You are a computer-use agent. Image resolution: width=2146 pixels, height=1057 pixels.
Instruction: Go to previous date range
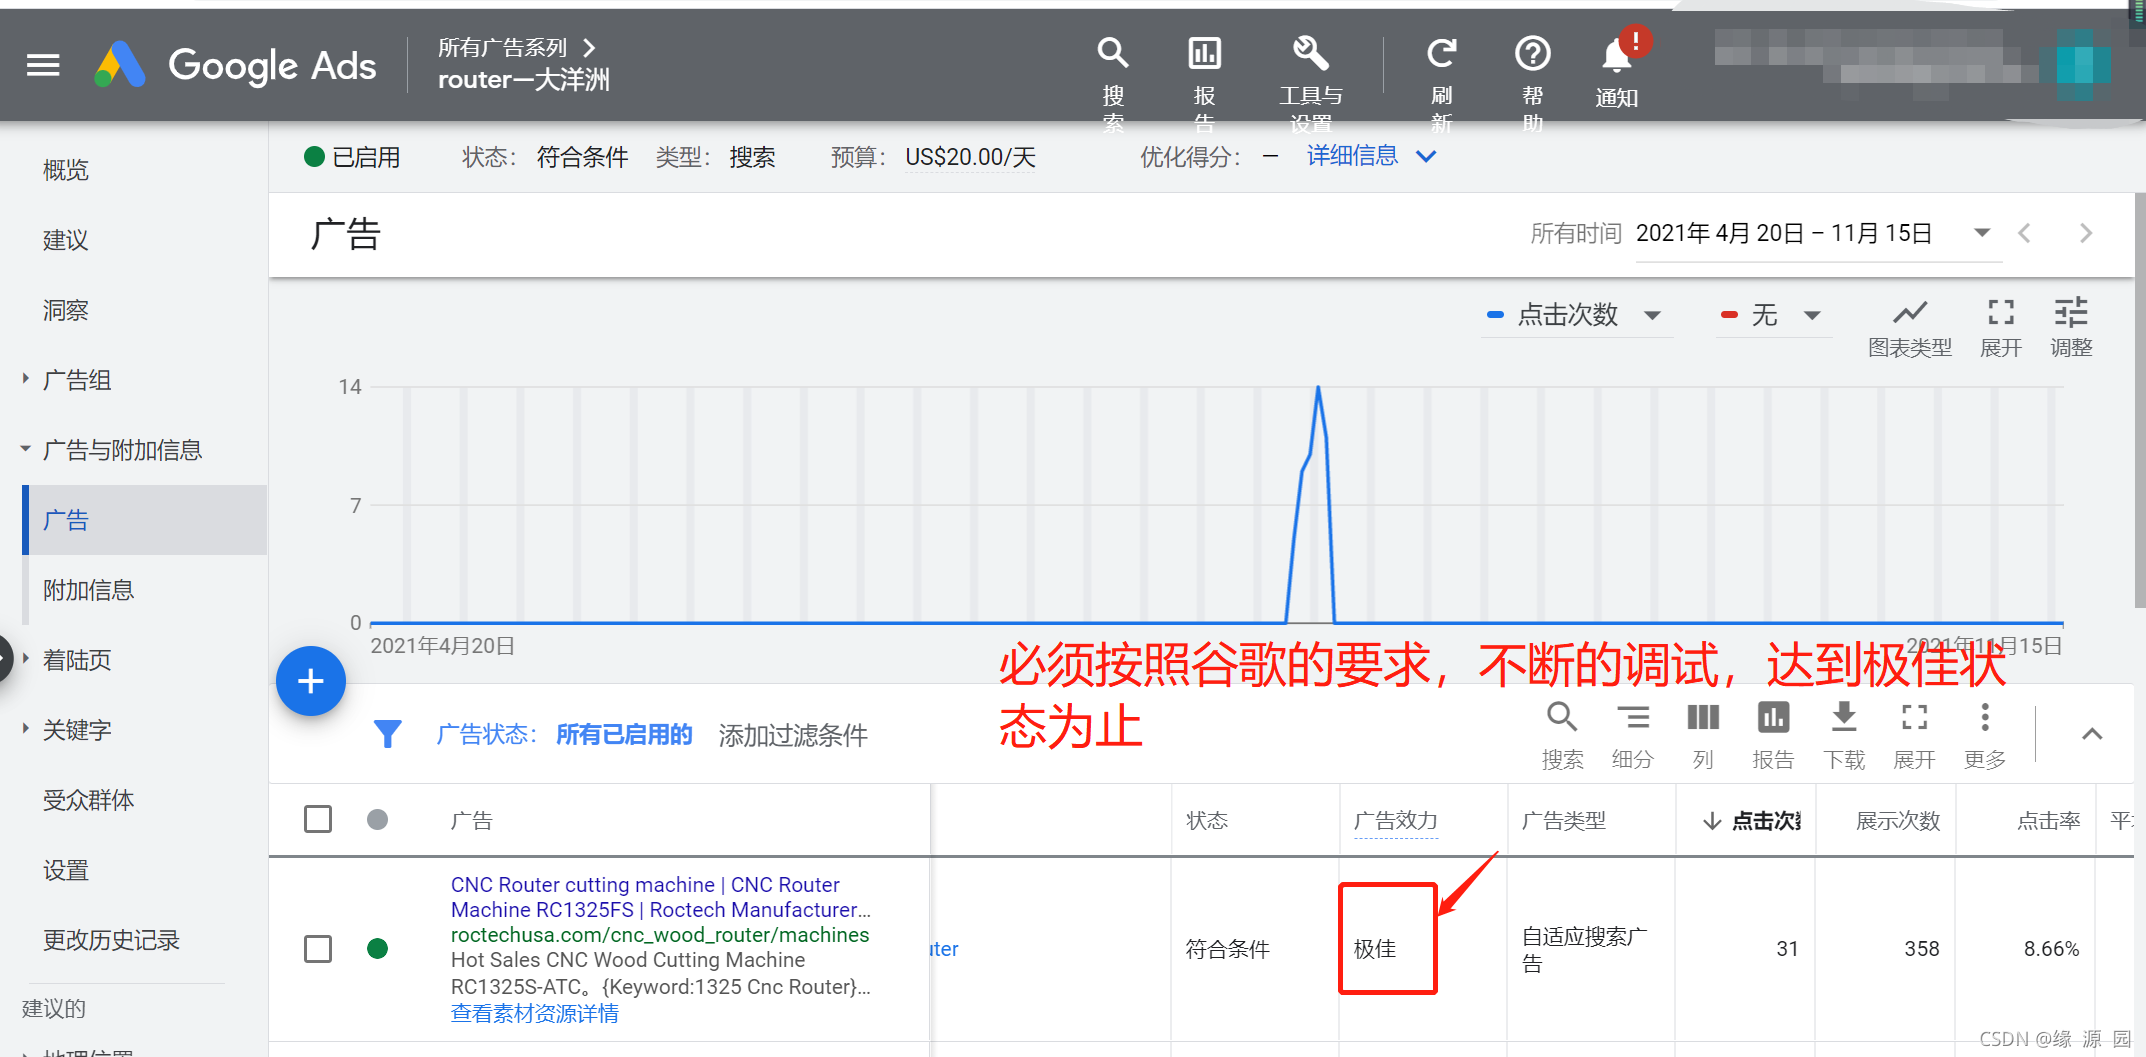pyautogui.click(x=2025, y=233)
